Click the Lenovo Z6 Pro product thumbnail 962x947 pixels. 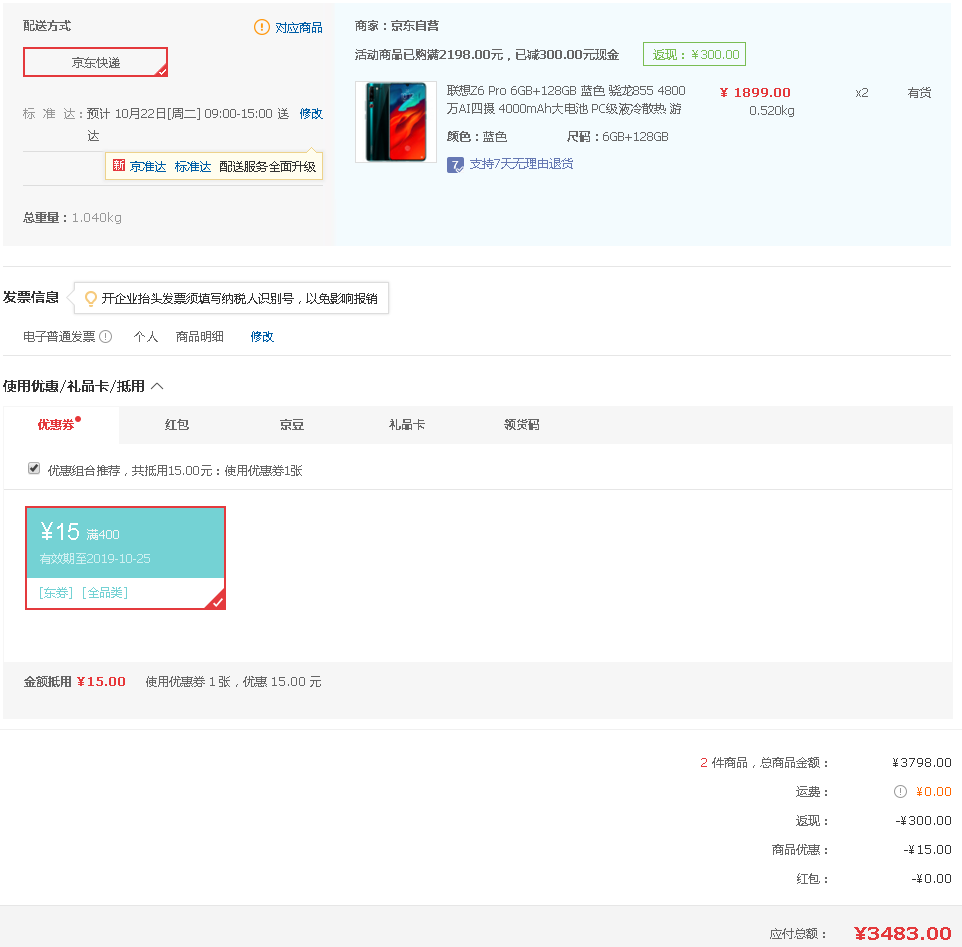(396, 121)
